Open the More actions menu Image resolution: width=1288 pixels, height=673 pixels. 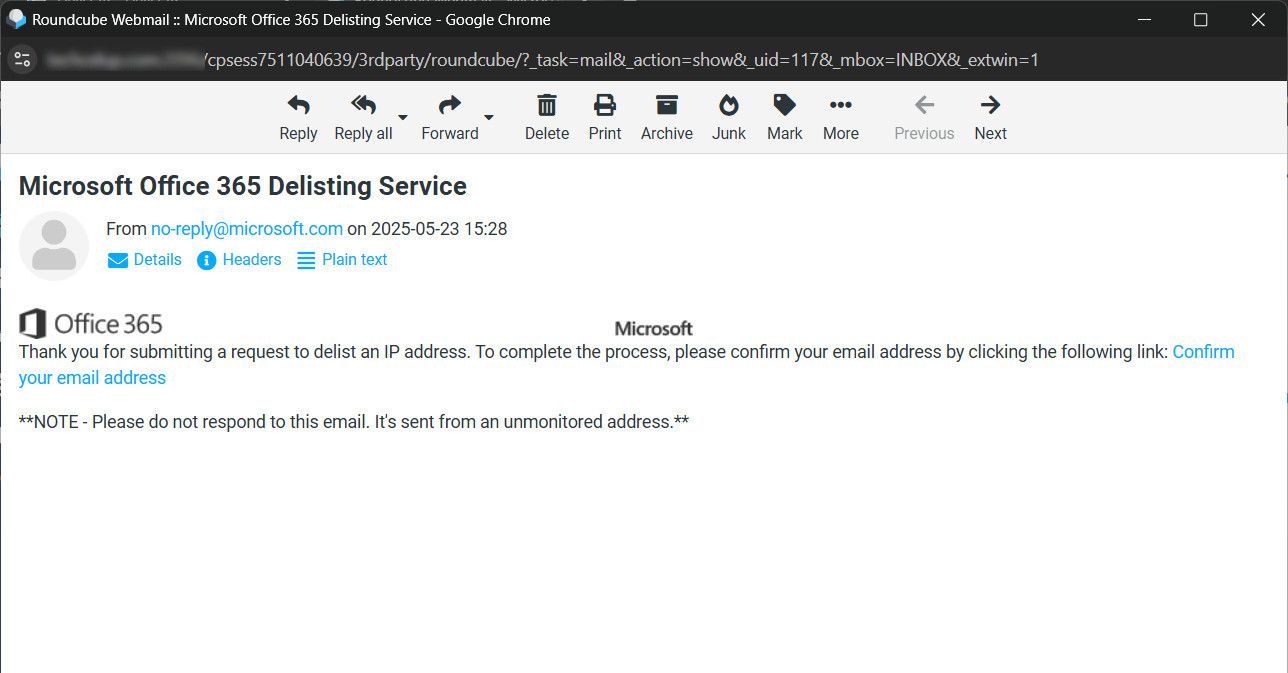click(840, 105)
